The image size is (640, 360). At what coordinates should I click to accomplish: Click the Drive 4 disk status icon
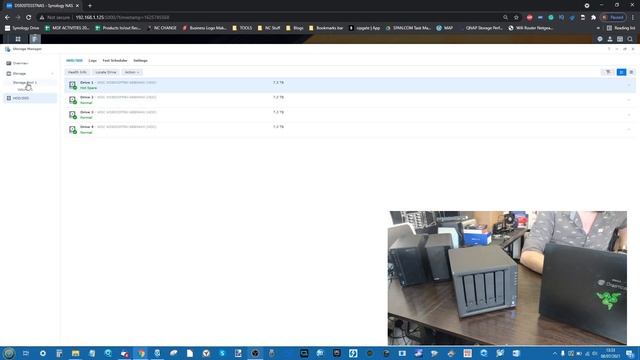[73, 130]
